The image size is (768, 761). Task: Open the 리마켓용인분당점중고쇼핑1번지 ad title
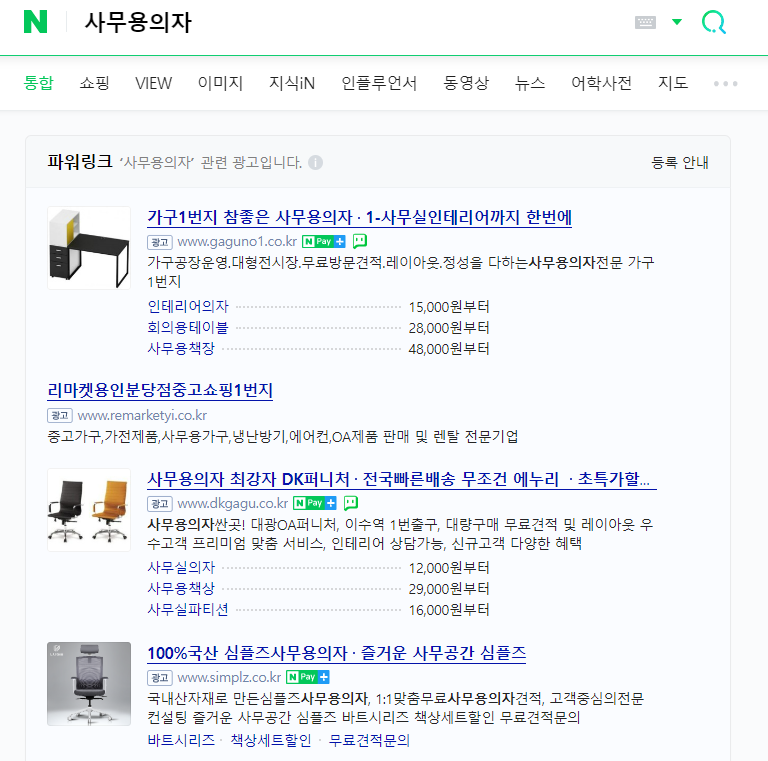point(160,390)
